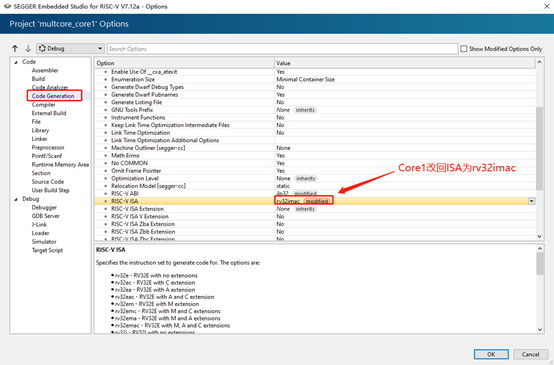Click options list scroll-up arrow
554x365 pixels.
coord(540,63)
